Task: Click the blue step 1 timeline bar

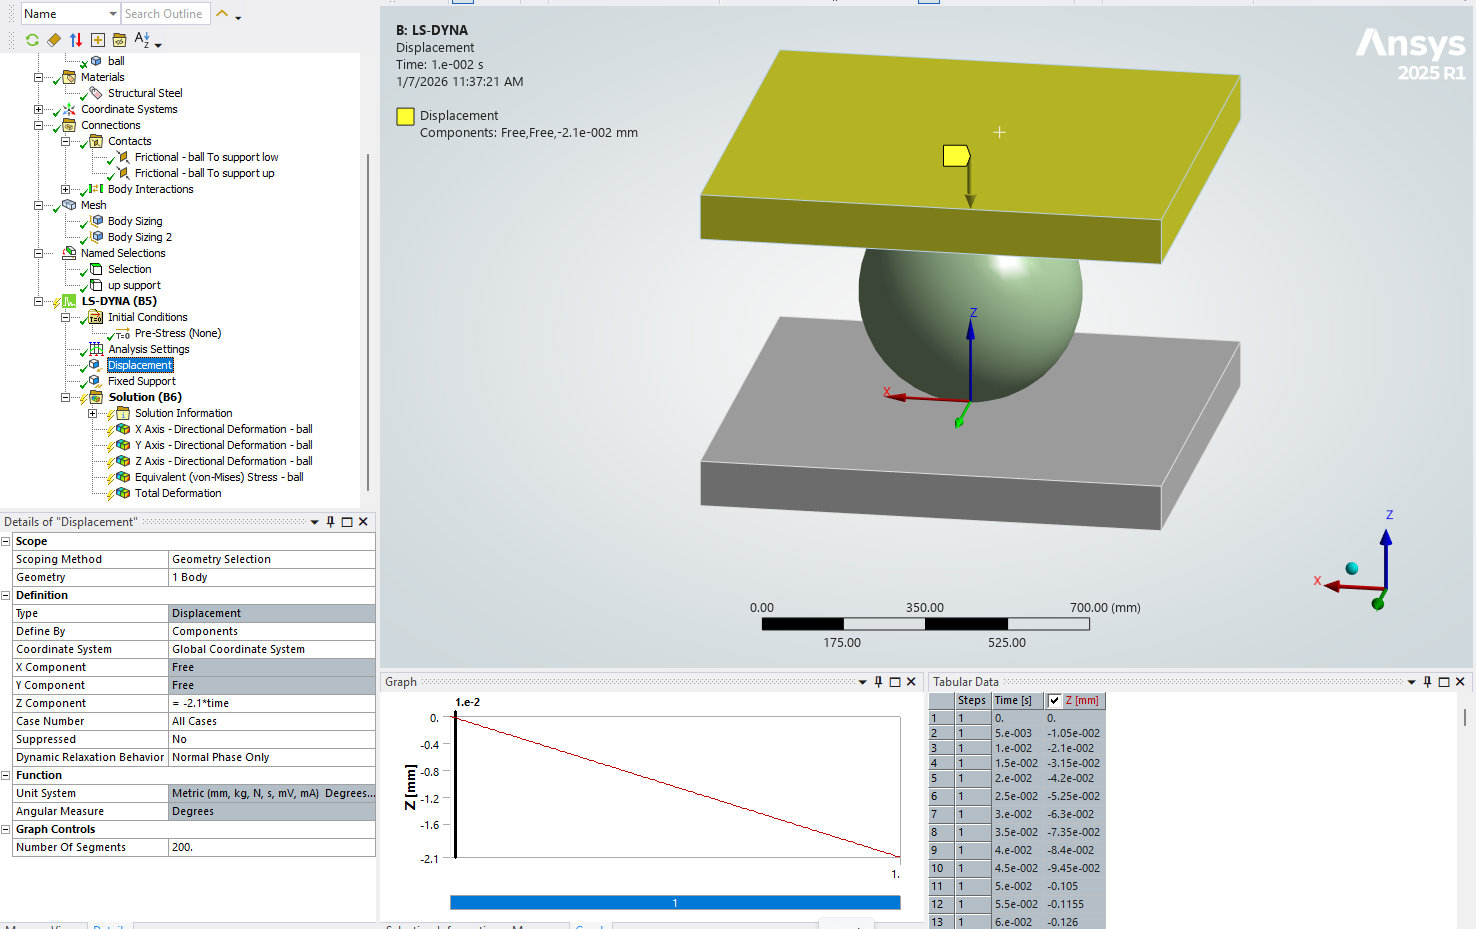Action: (675, 903)
